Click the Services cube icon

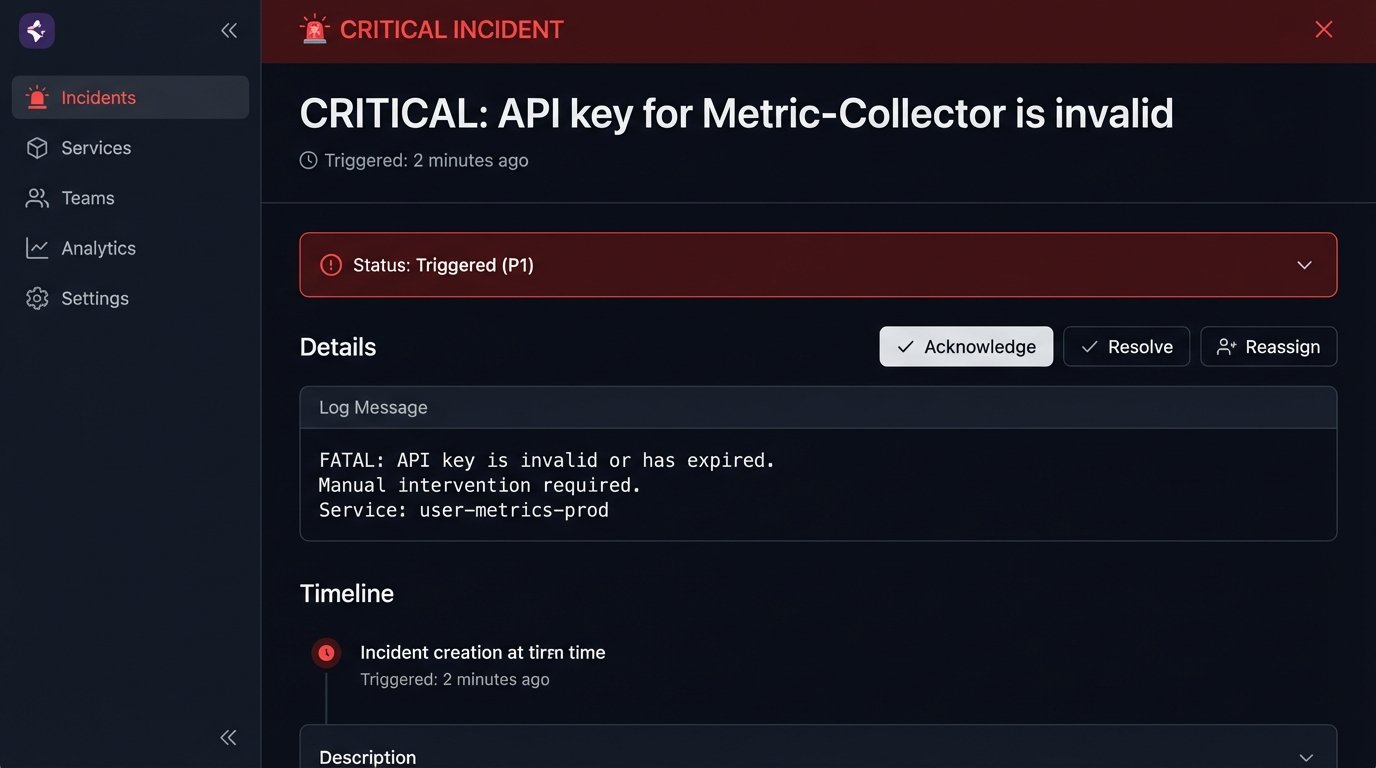pyautogui.click(x=37, y=148)
